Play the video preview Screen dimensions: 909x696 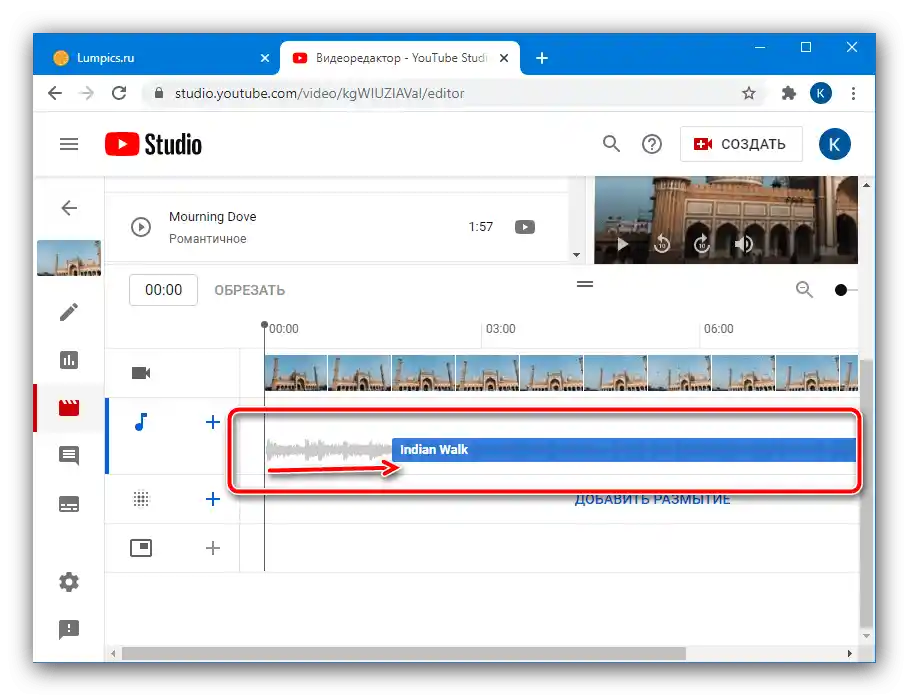click(x=622, y=244)
